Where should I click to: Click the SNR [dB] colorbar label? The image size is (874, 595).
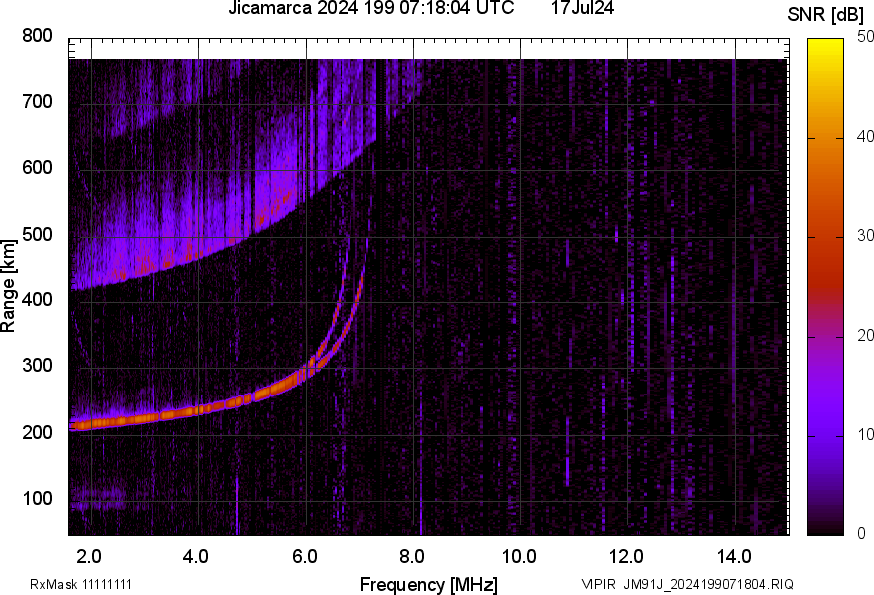pyautogui.click(x=826, y=14)
